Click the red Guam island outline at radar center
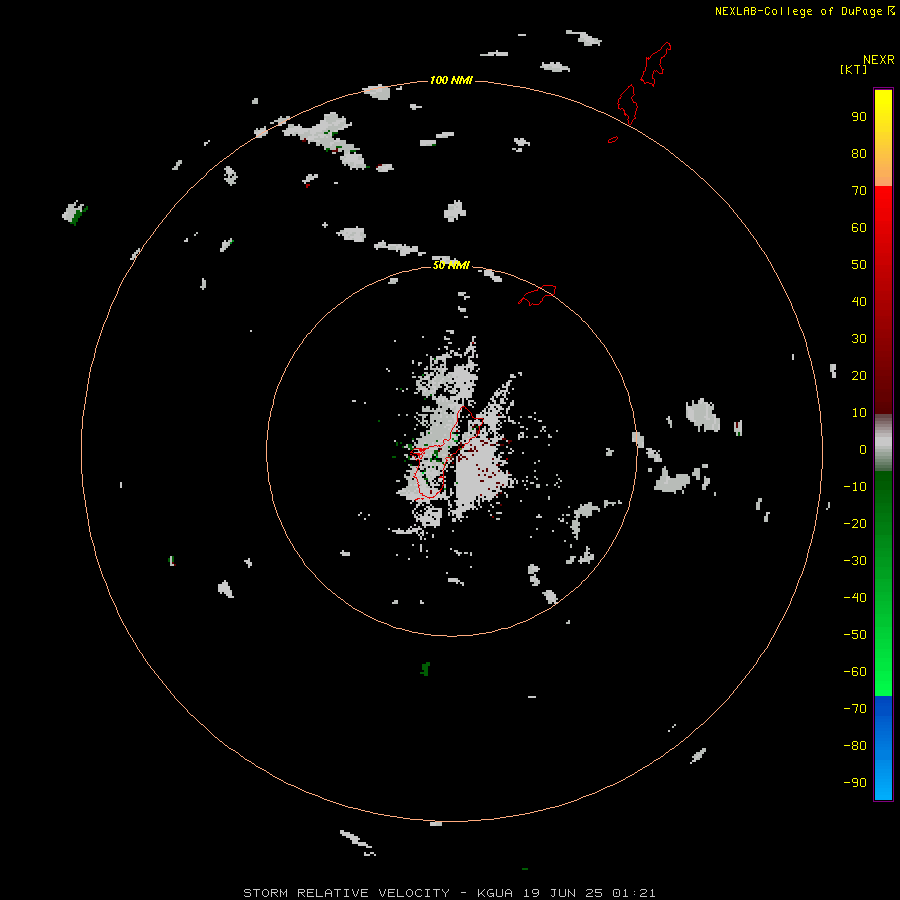 (446, 452)
